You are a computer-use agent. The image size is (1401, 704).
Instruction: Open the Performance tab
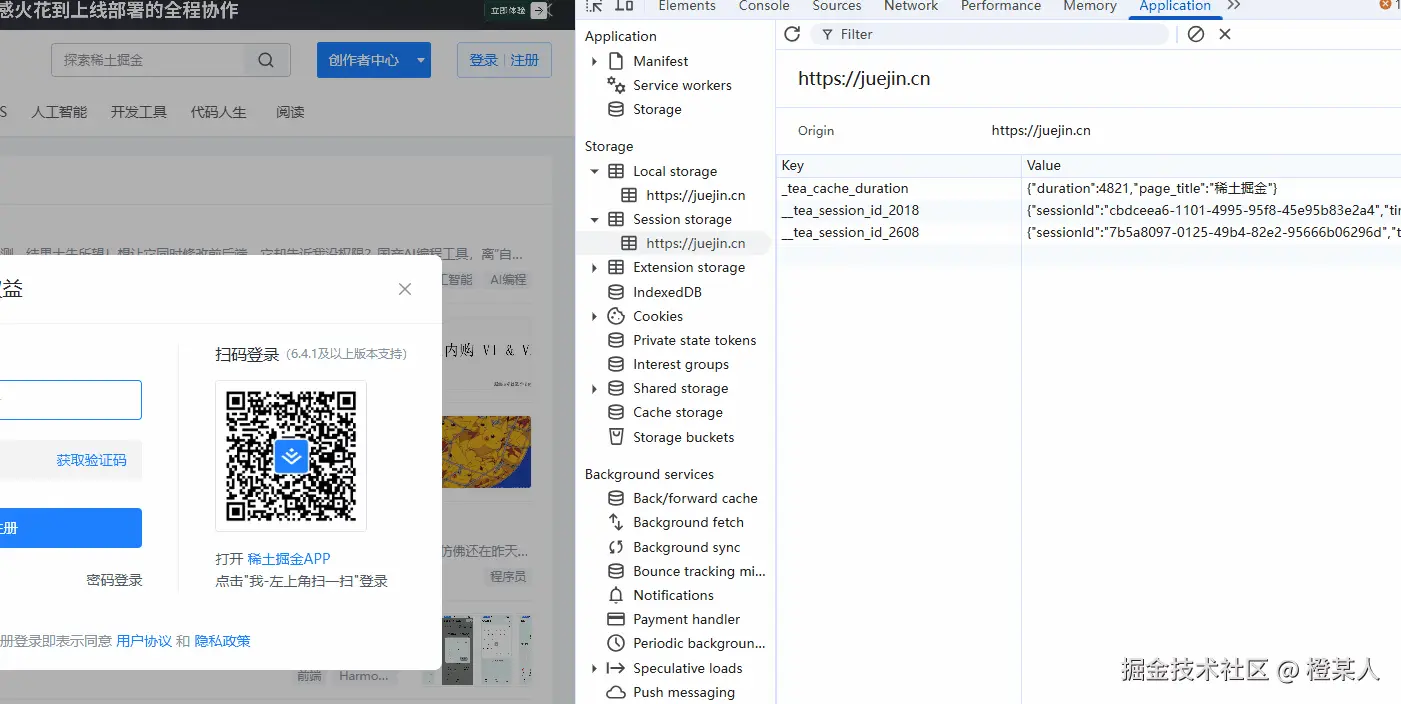1001,6
